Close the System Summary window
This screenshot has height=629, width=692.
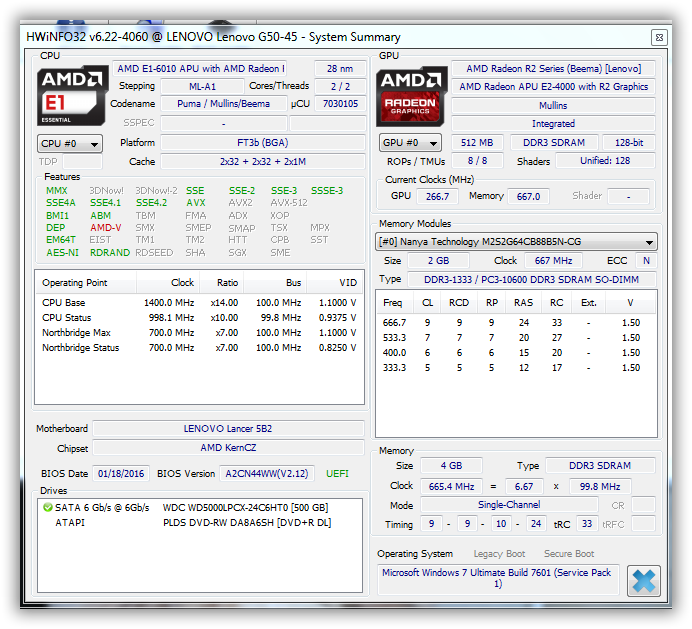[x=659, y=38]
